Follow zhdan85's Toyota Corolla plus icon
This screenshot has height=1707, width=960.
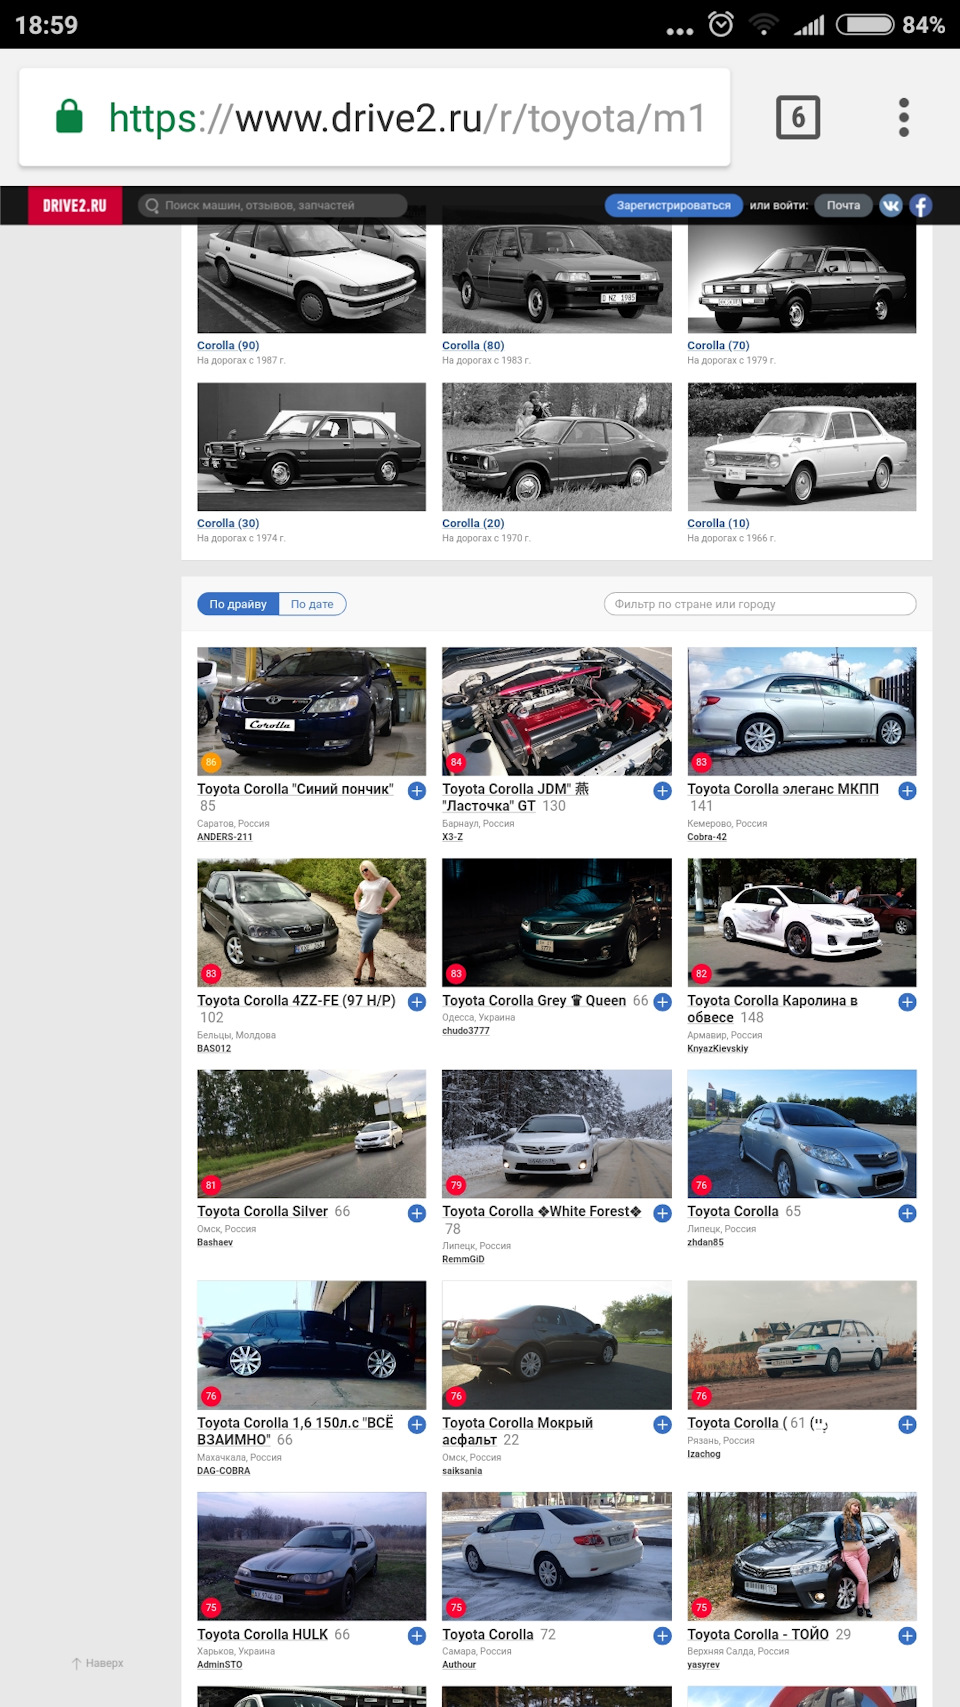tap(907, 1213)
